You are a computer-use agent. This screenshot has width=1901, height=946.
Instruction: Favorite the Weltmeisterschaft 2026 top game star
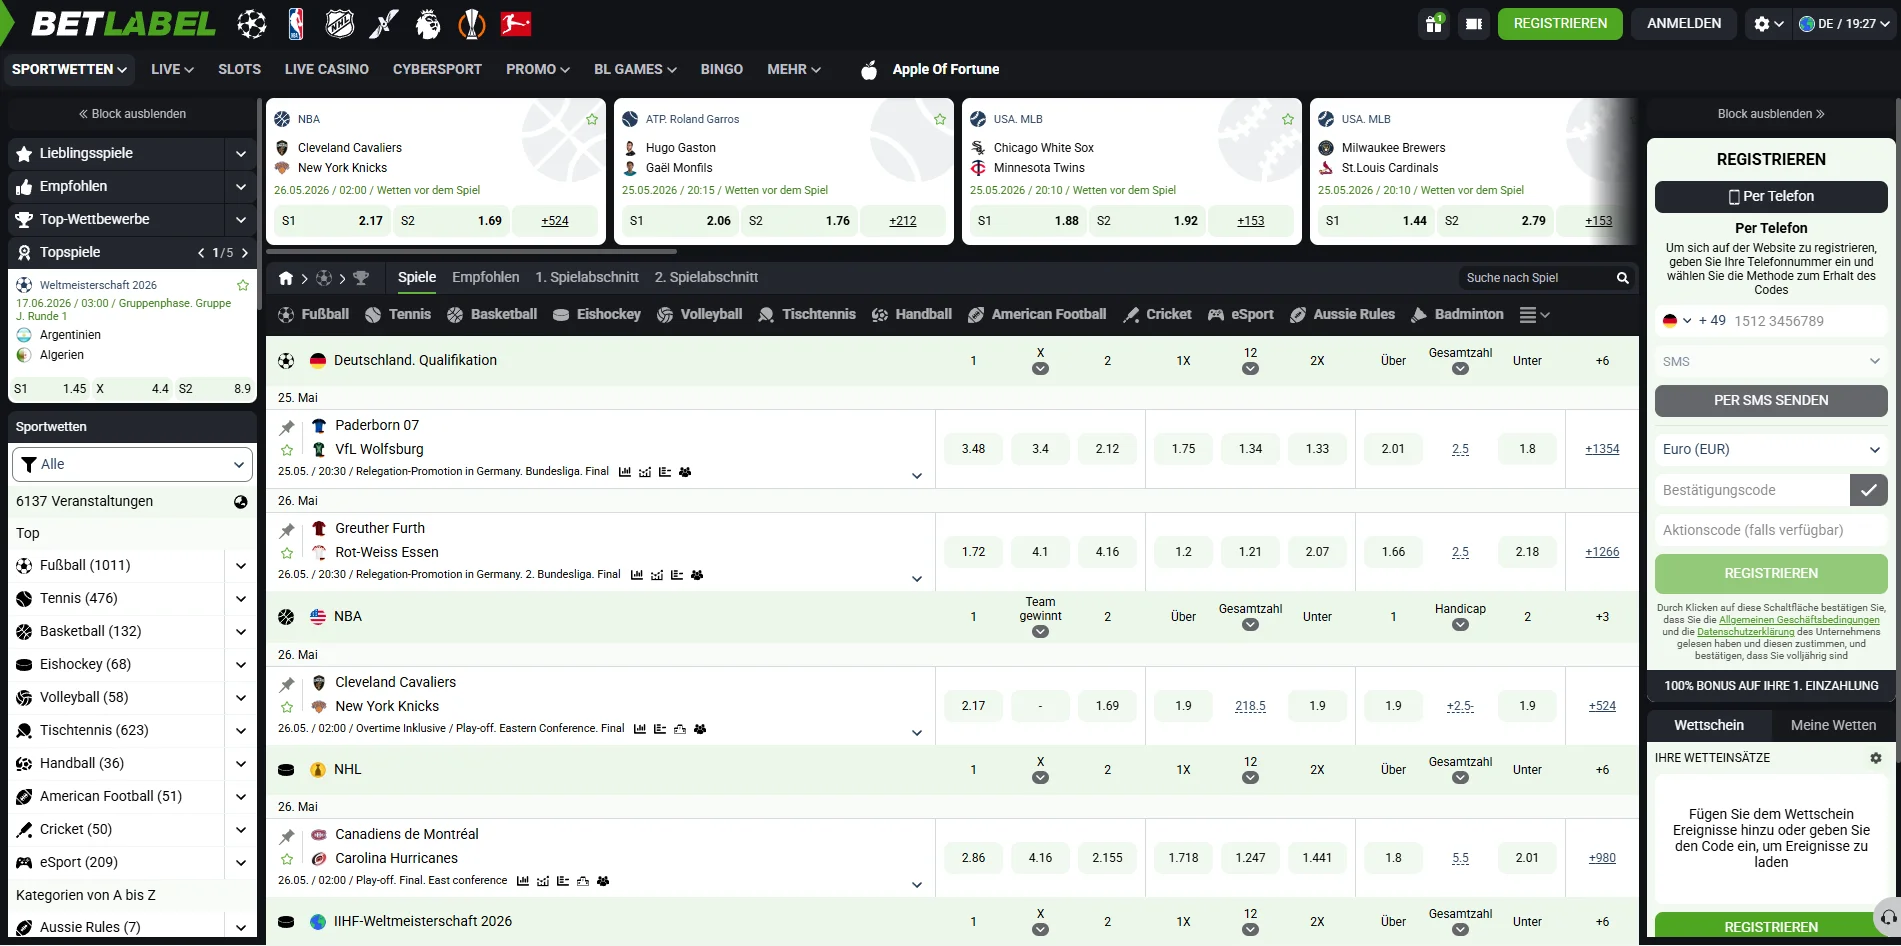[242, 285]
